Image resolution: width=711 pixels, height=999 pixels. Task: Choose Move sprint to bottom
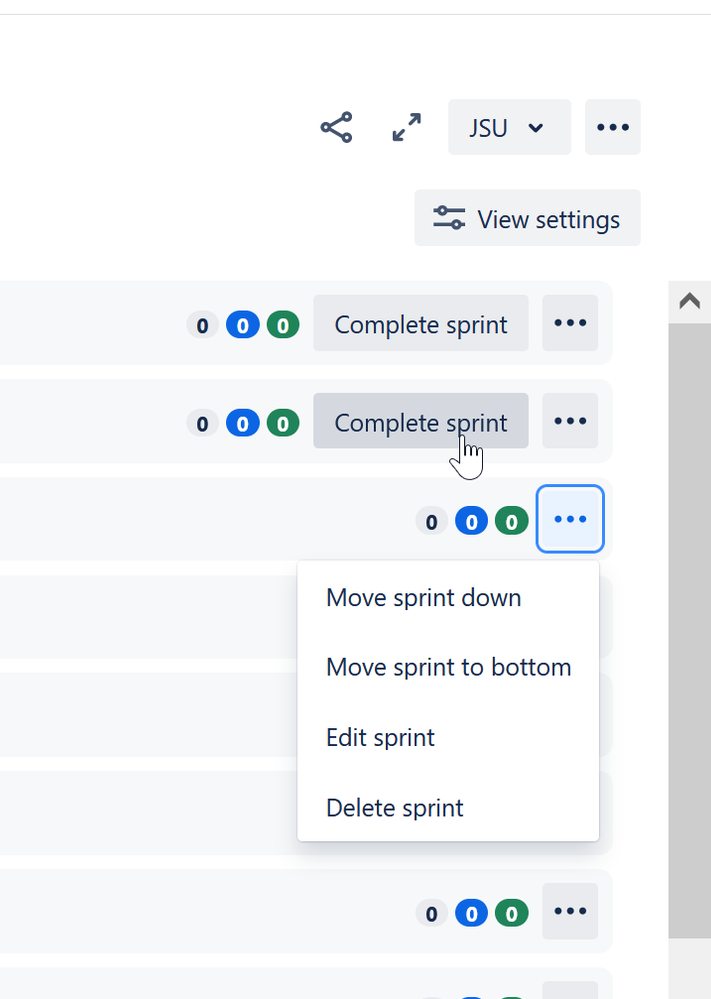[448, 668]
